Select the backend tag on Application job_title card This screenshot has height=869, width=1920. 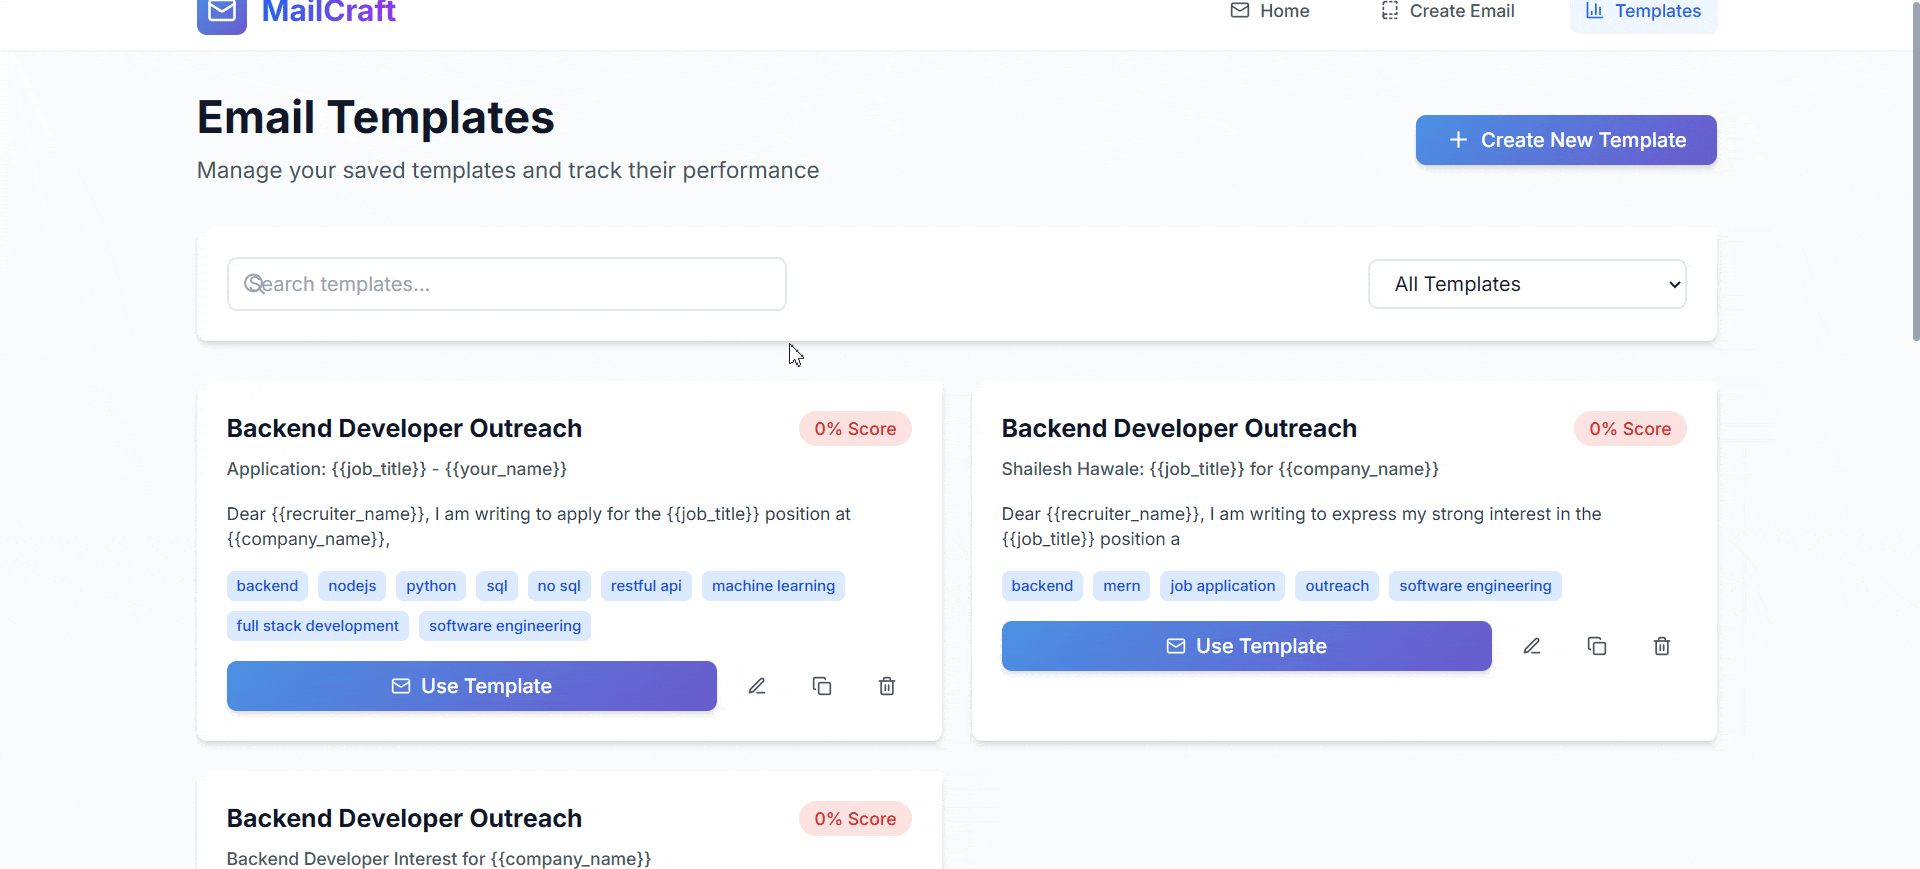tap(267, 586)
